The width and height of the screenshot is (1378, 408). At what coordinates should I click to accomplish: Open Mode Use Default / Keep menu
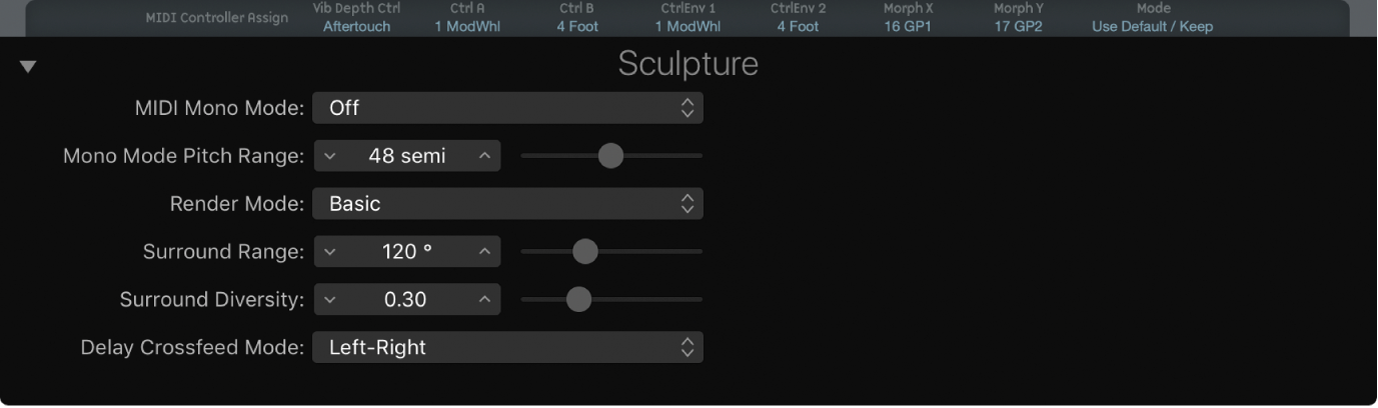click(1152, 27)
